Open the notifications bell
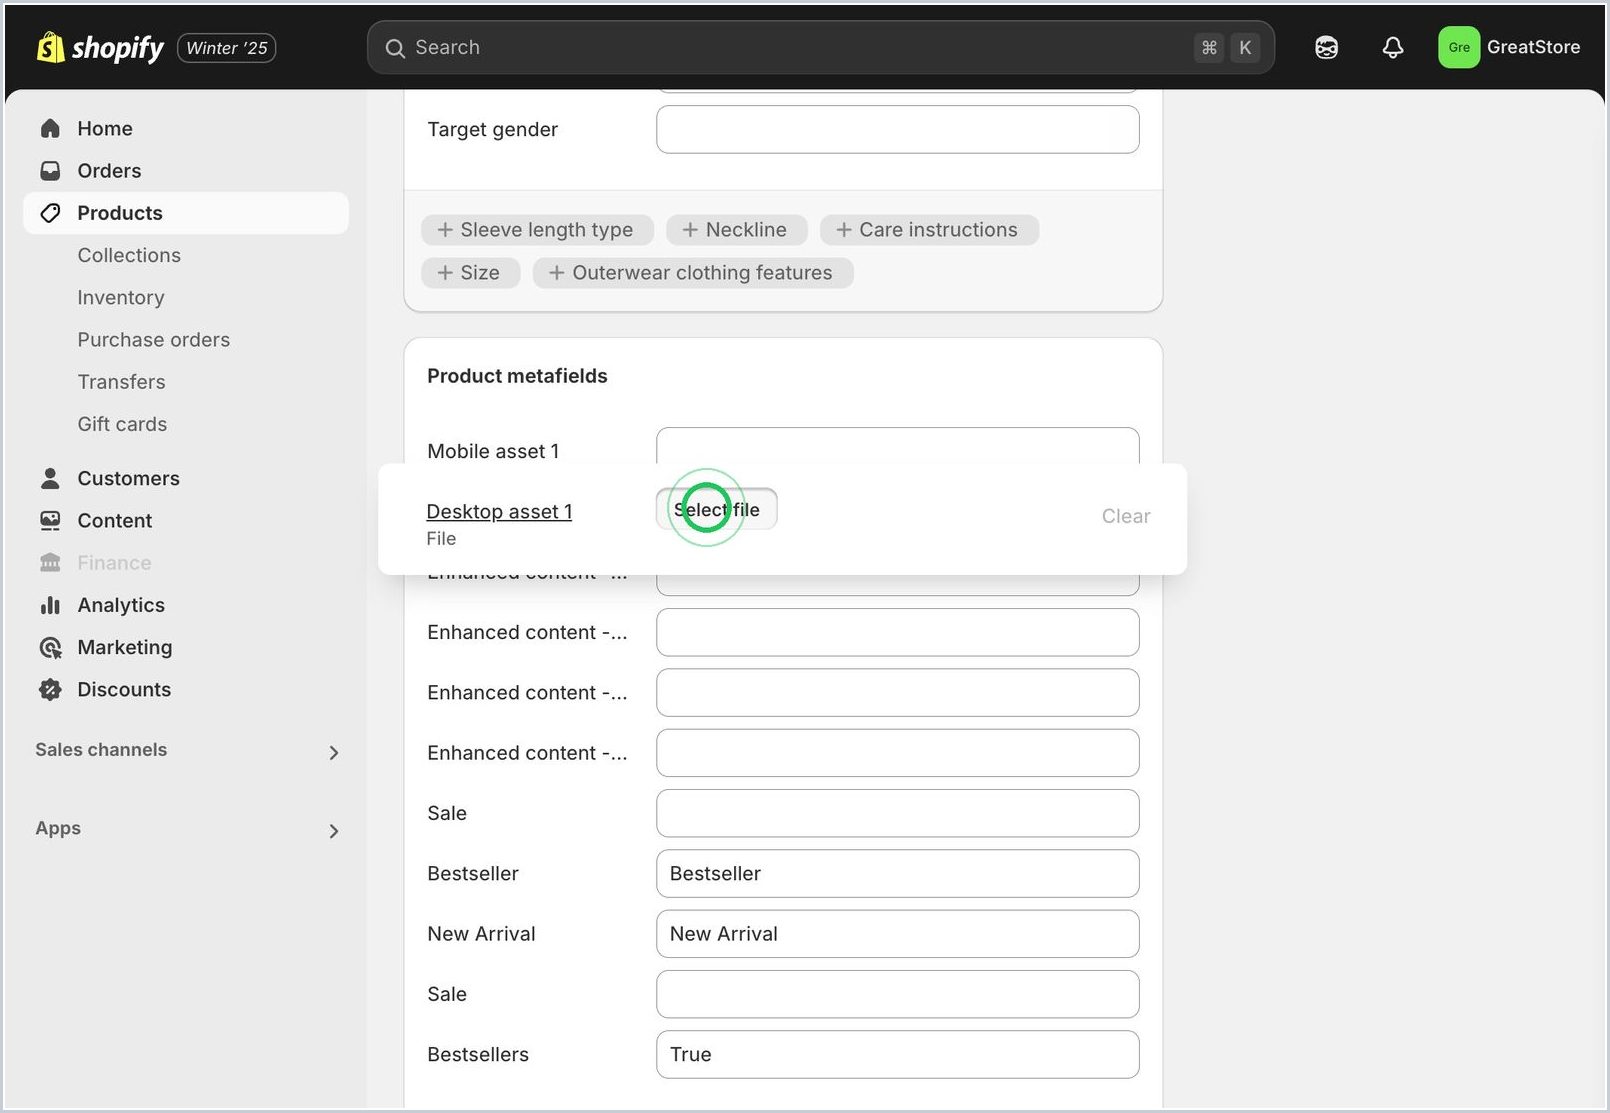 1393,47
